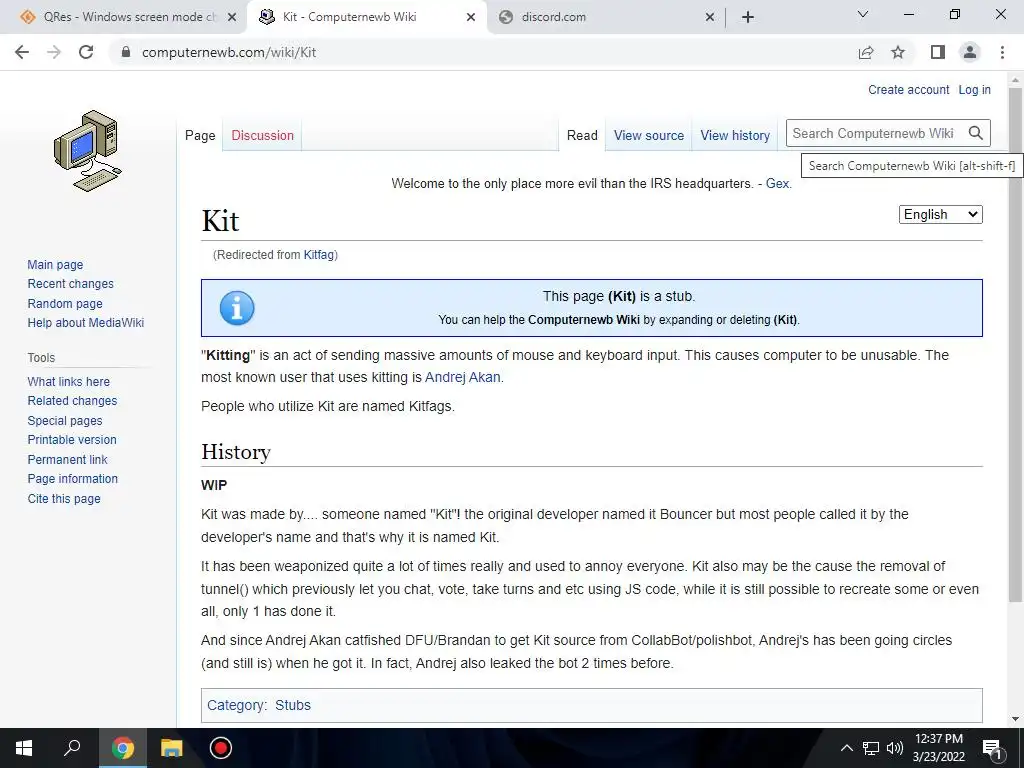
Task: Open the Andrej Akan article link
Action: [x=462, y=377]
